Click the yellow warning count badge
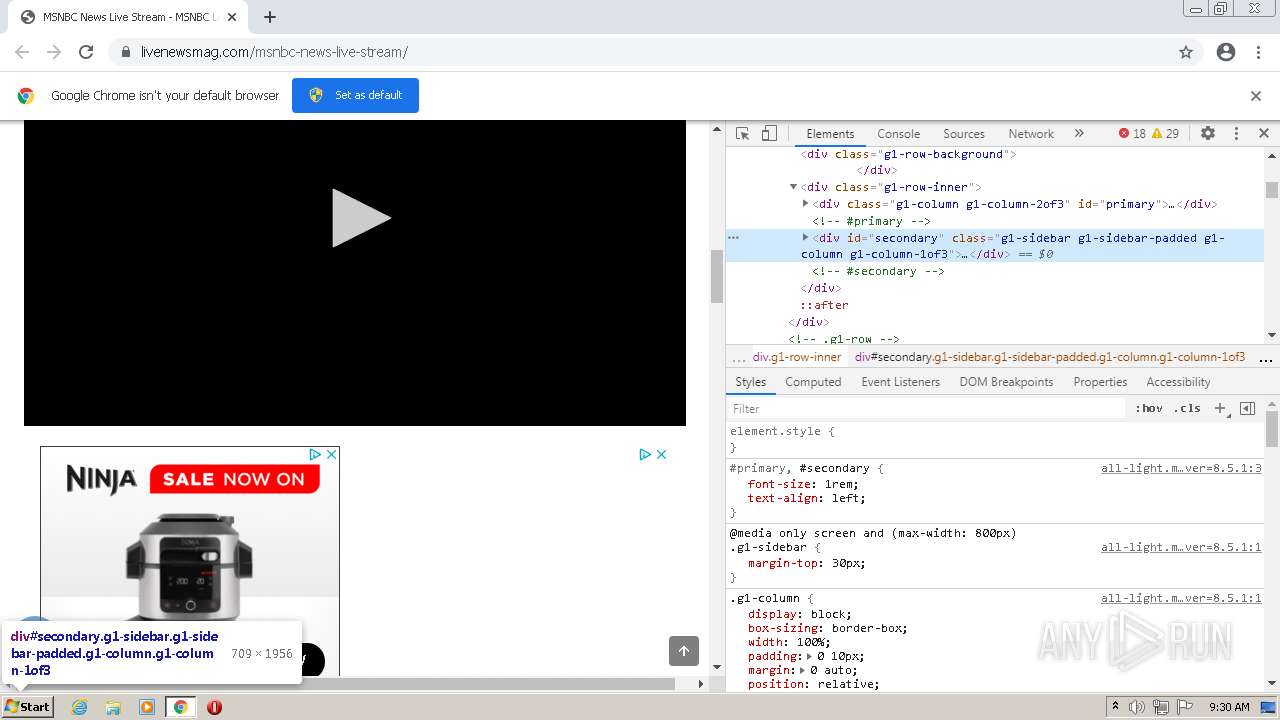The image size is (1280, 720). coord(1165,133)
